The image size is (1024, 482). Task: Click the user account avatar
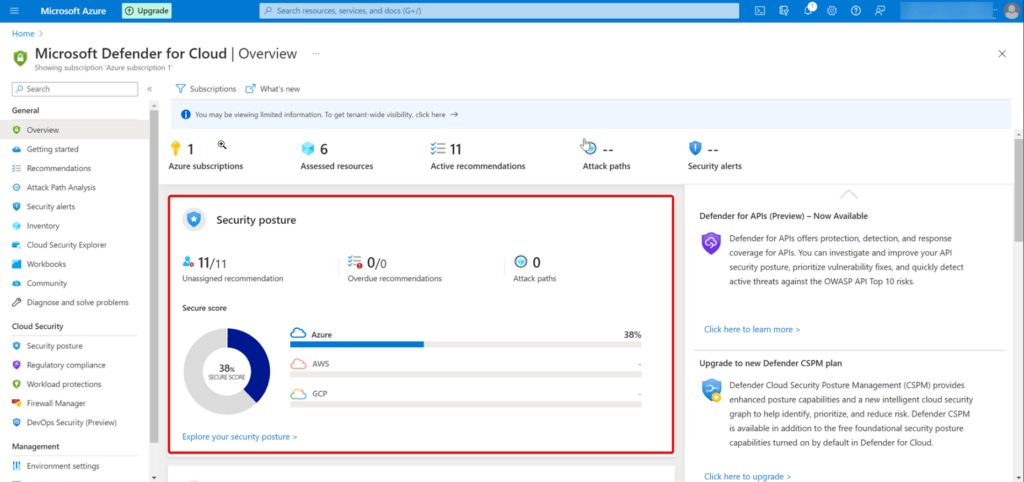click(x=1011, y=11)
